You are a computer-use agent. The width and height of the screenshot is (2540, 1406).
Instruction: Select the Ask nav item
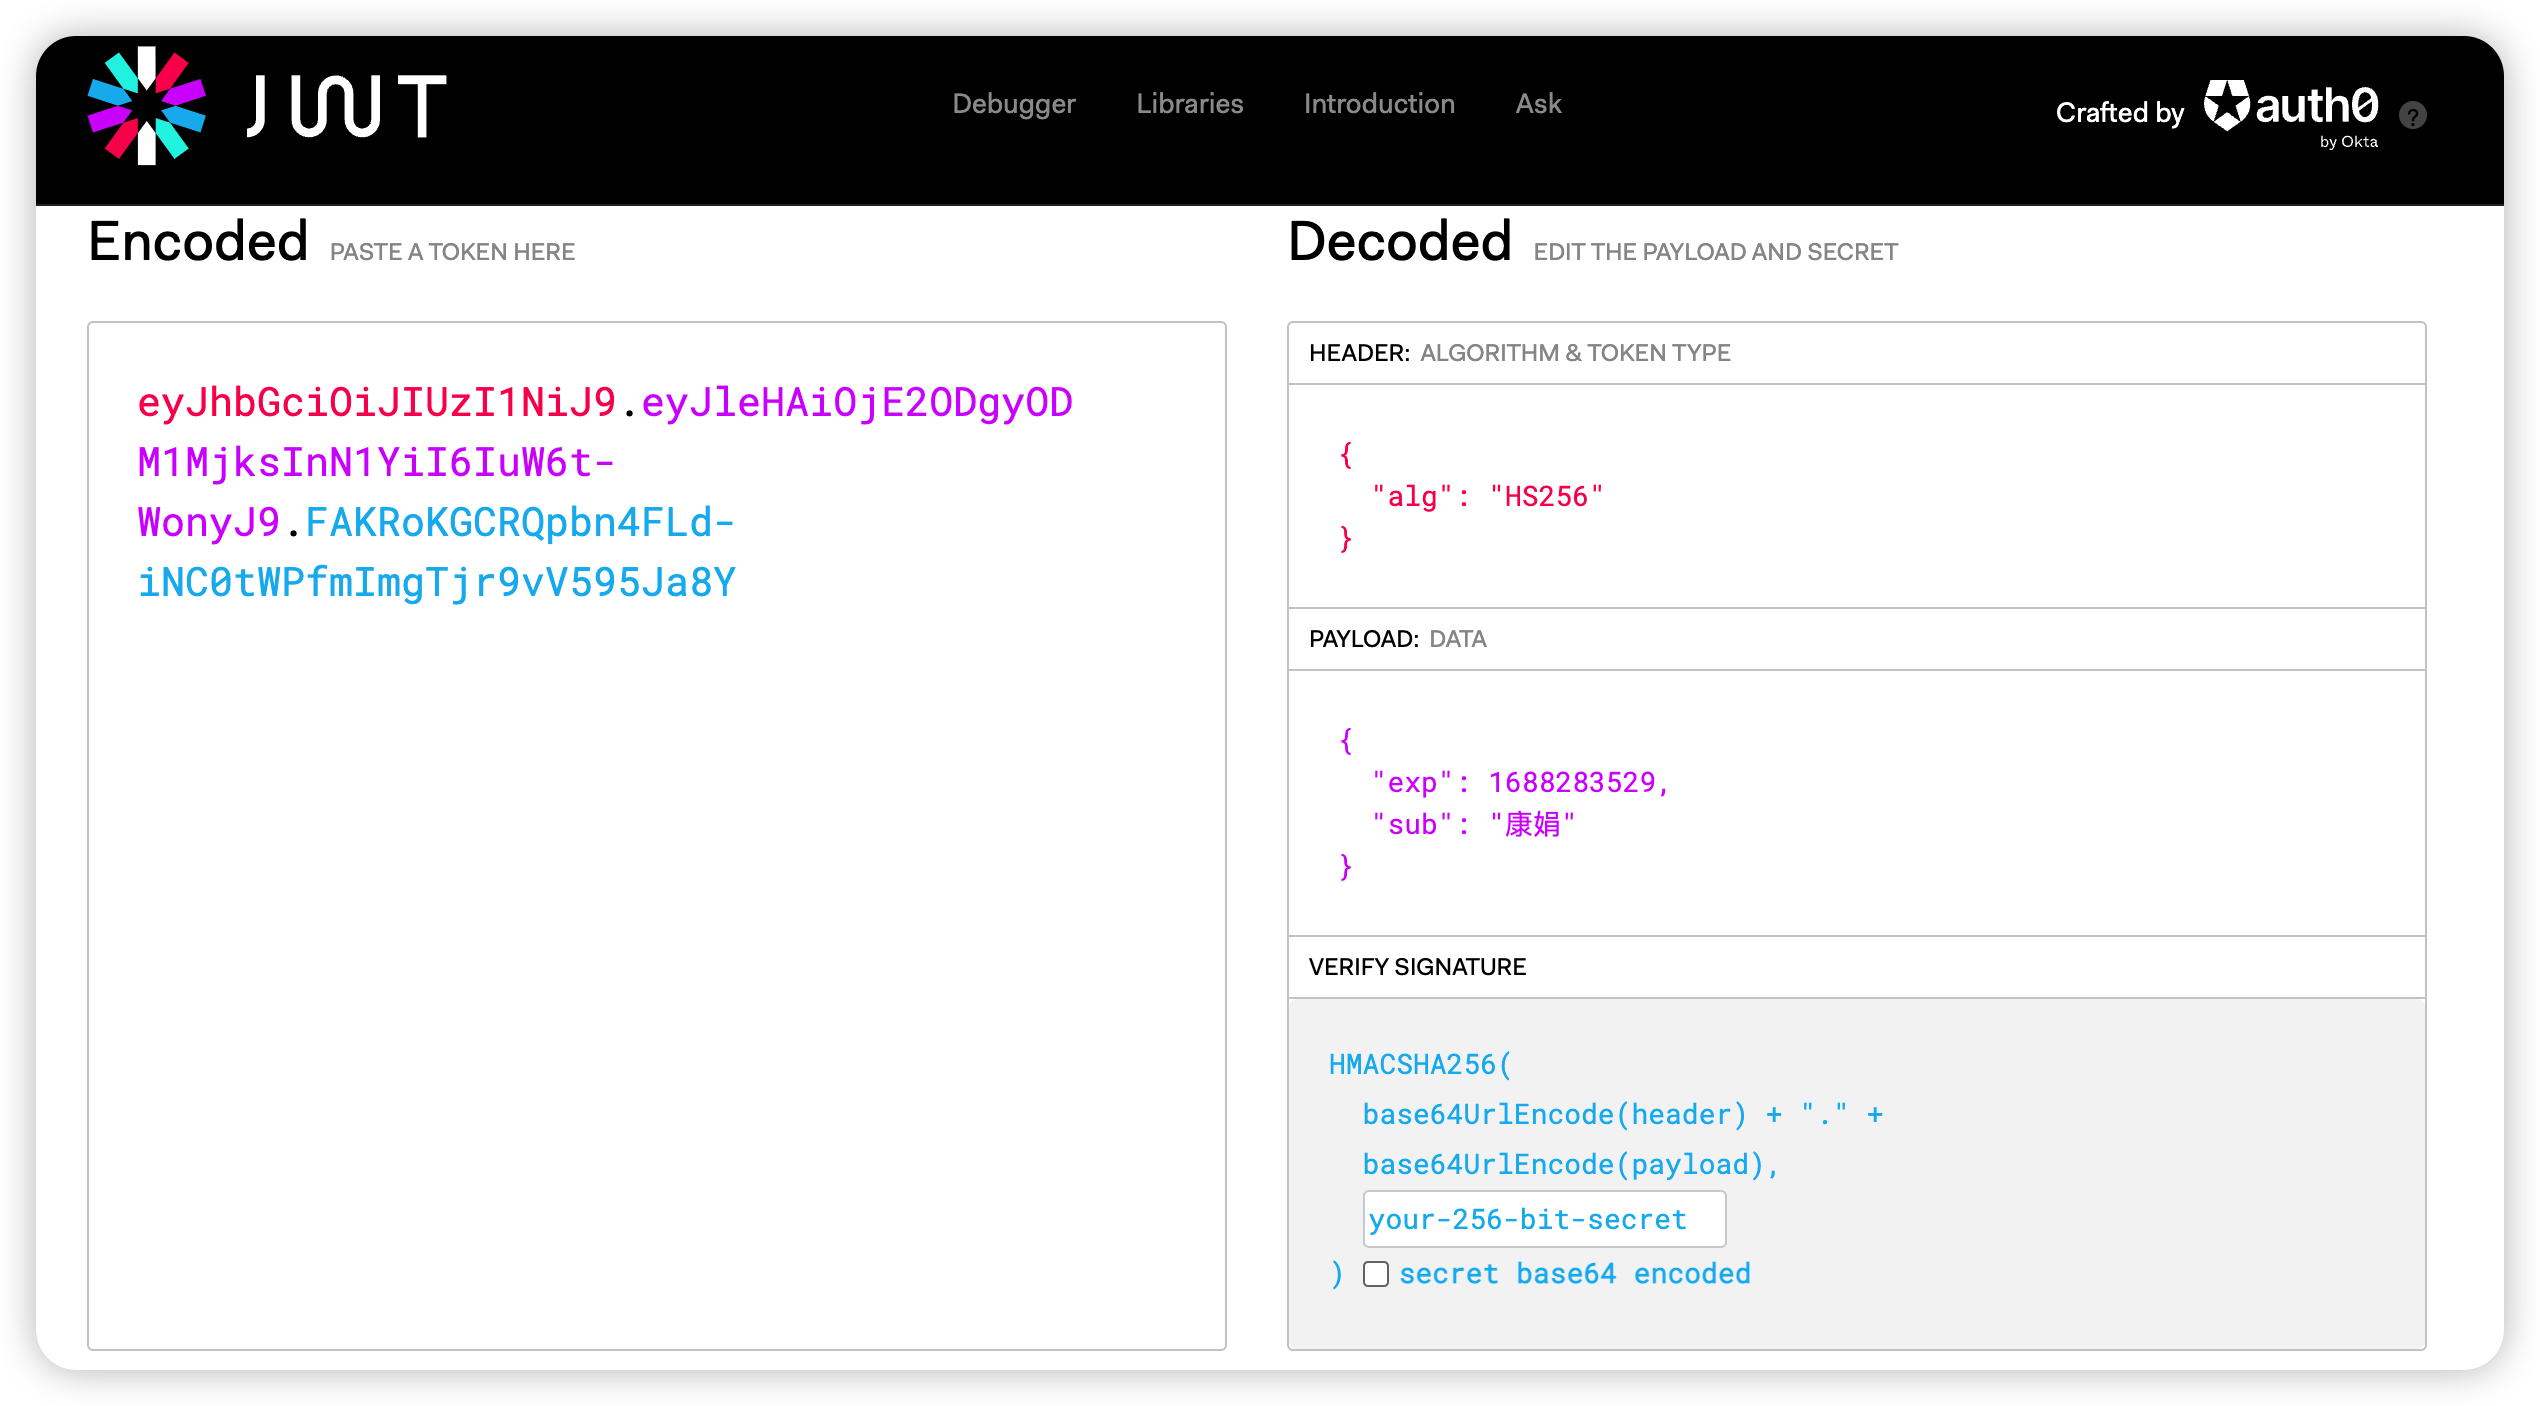point(1538,104)
